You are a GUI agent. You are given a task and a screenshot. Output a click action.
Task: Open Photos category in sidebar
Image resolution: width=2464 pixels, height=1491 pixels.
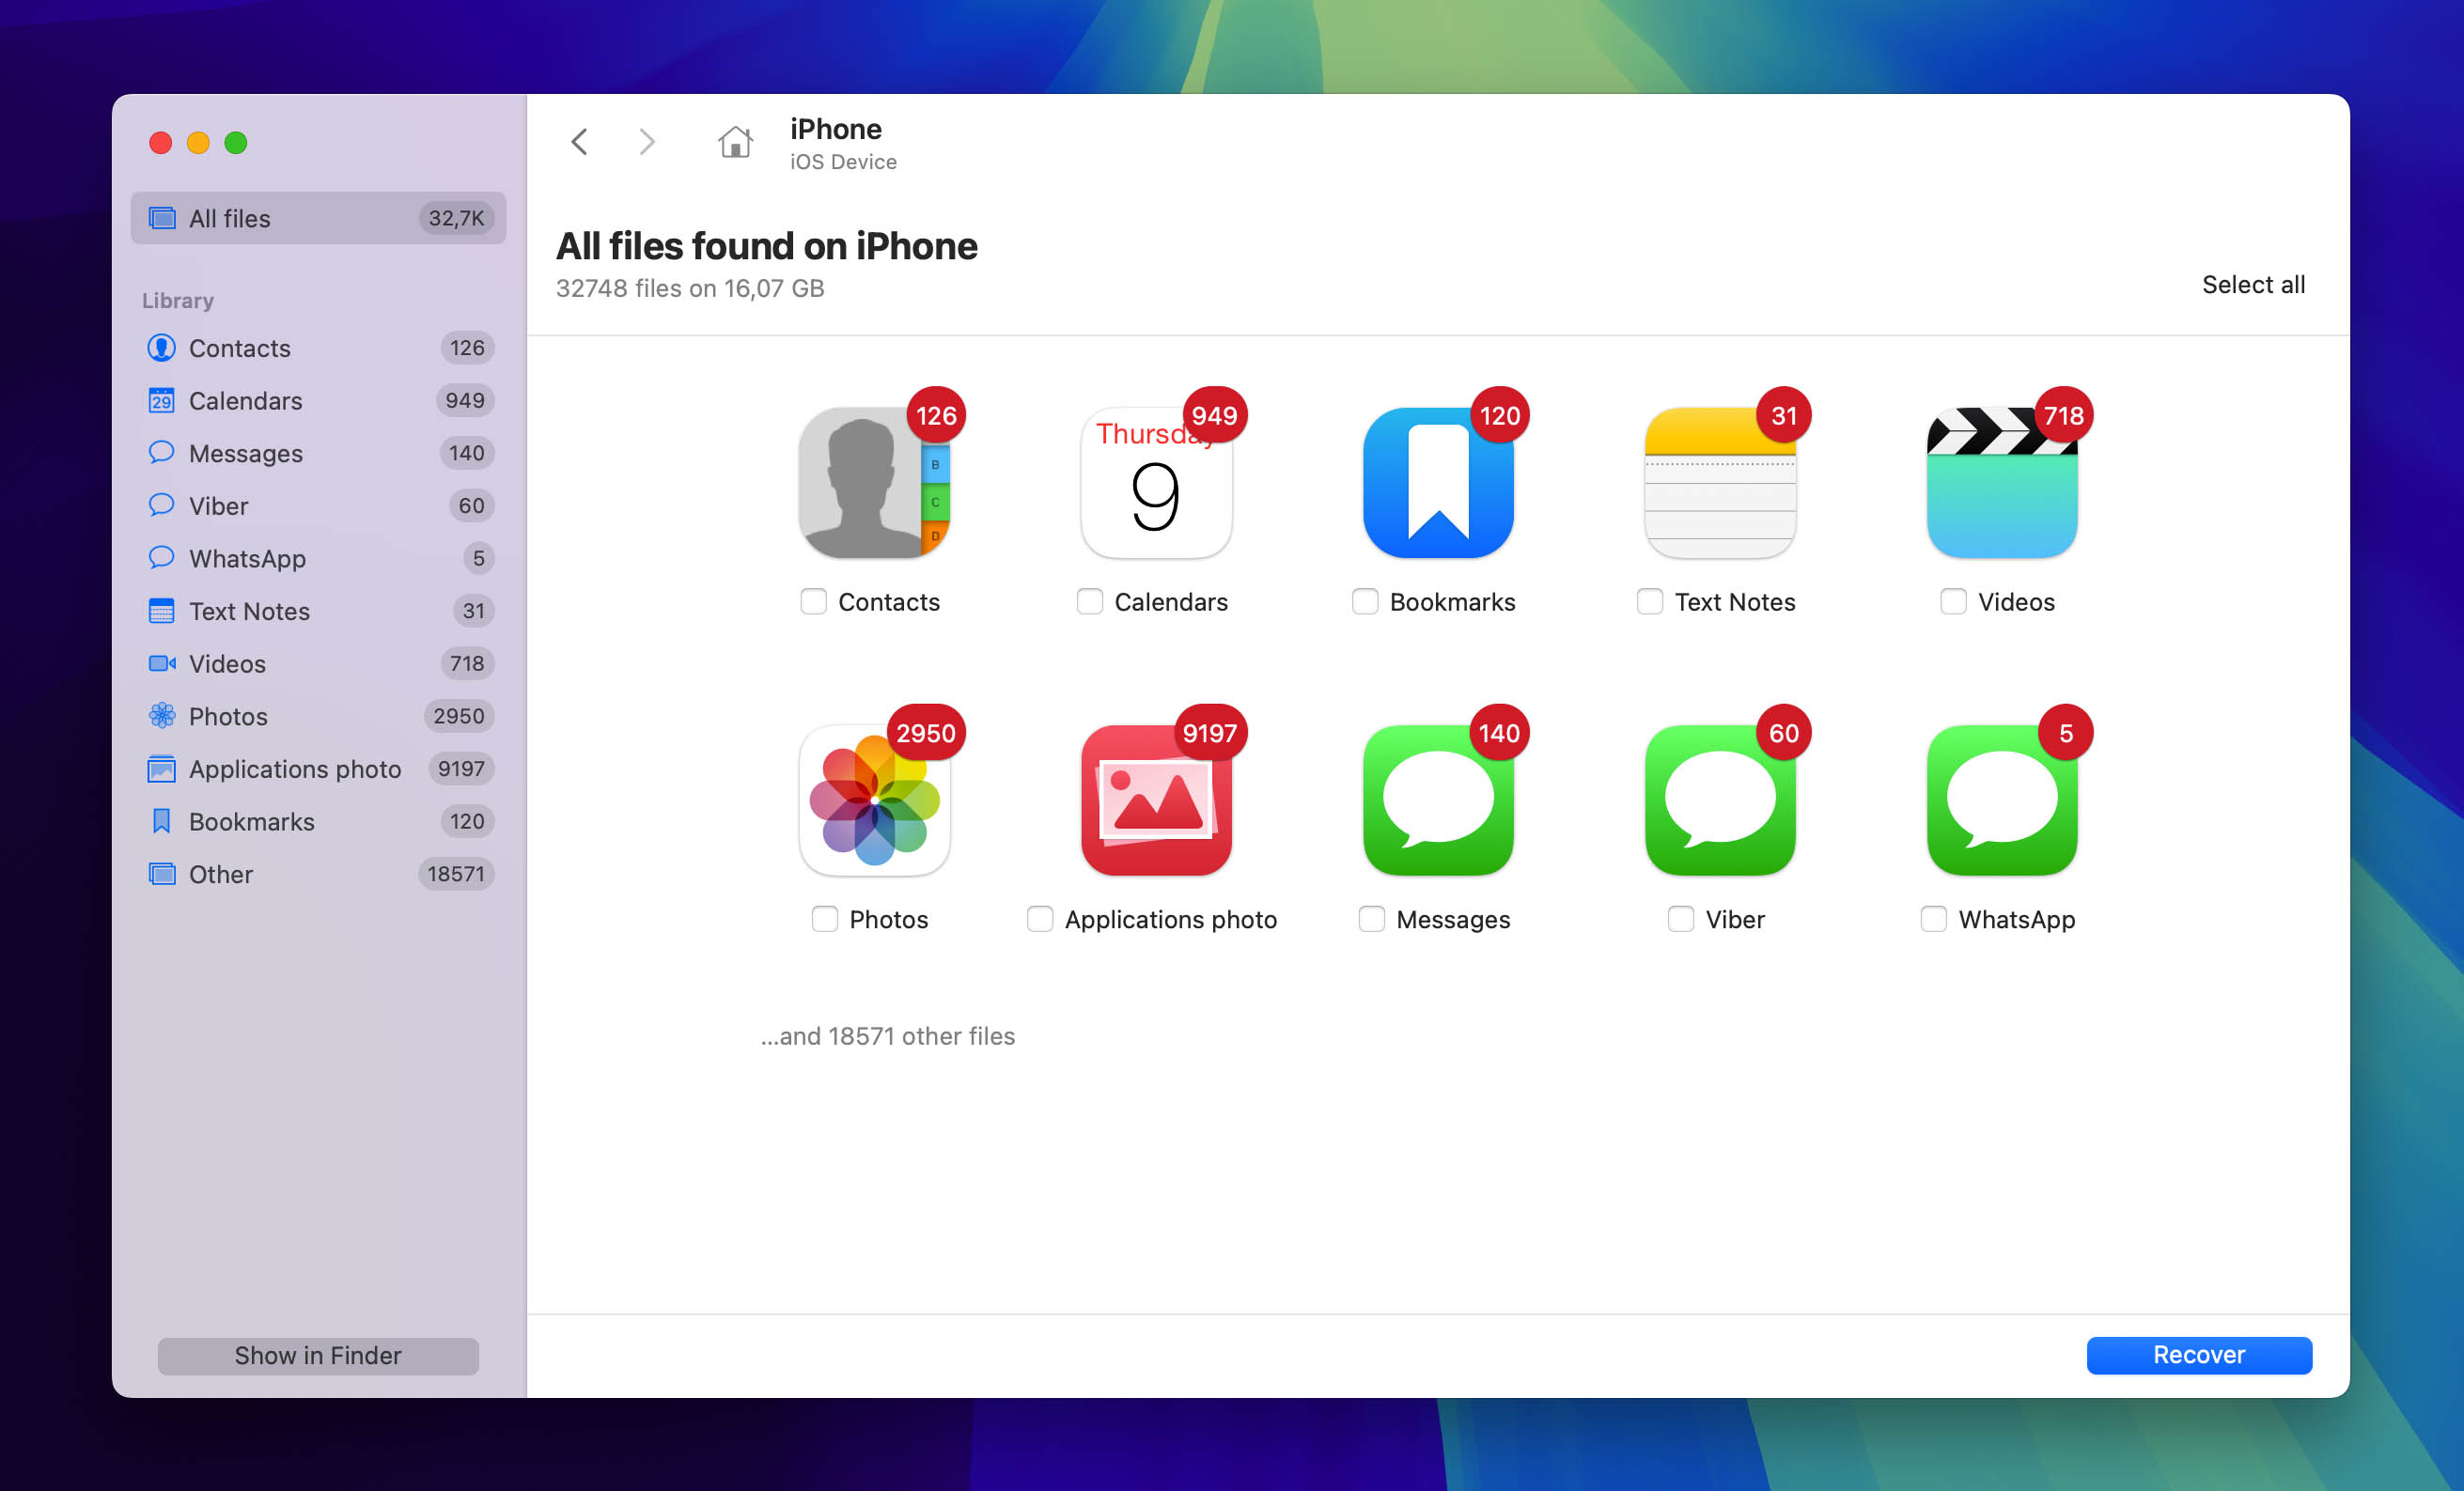point(318,716)
